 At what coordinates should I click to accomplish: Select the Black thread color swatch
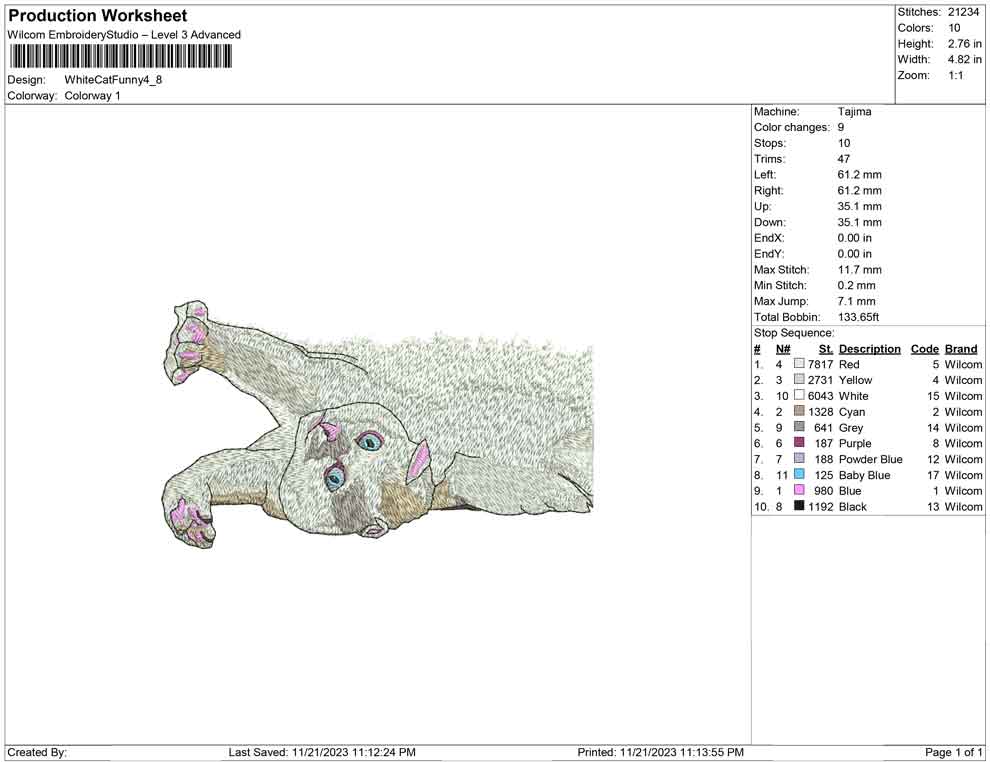click(x=799, y=507)
